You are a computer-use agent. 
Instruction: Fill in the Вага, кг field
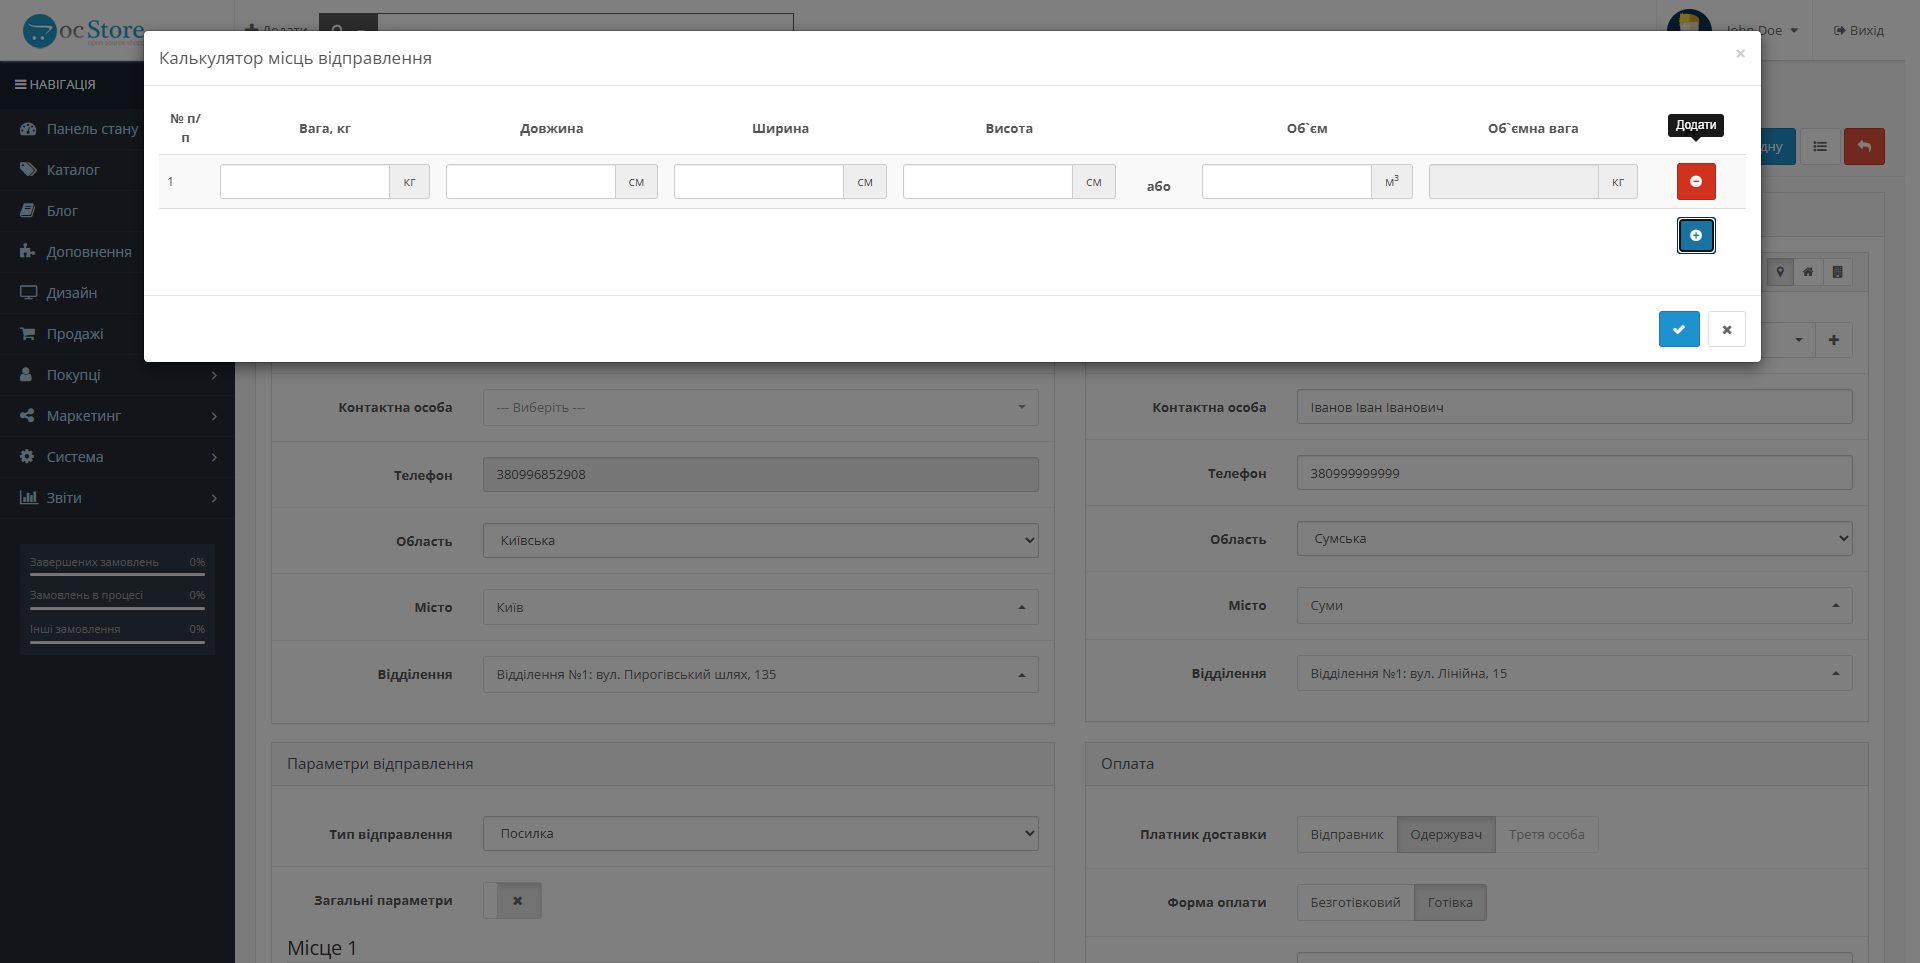[x=304, y=182]
